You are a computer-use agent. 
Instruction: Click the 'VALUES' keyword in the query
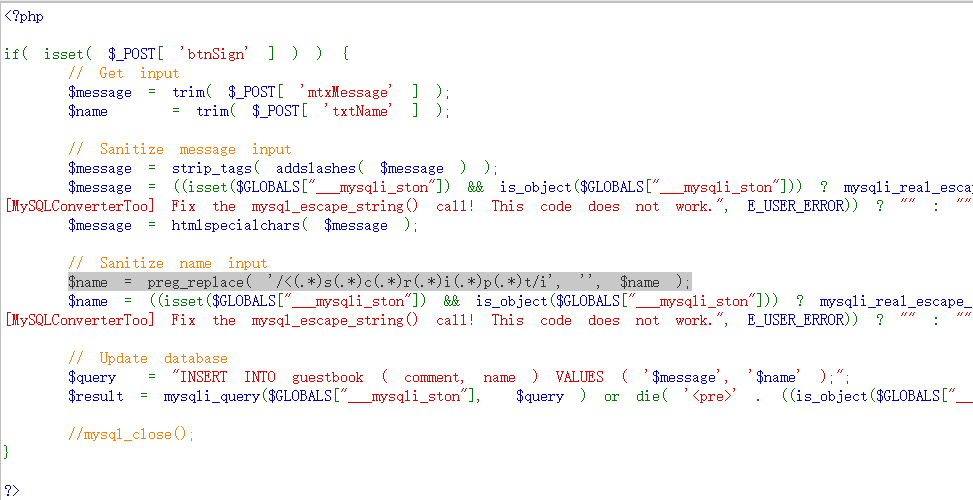pos(579,377)
